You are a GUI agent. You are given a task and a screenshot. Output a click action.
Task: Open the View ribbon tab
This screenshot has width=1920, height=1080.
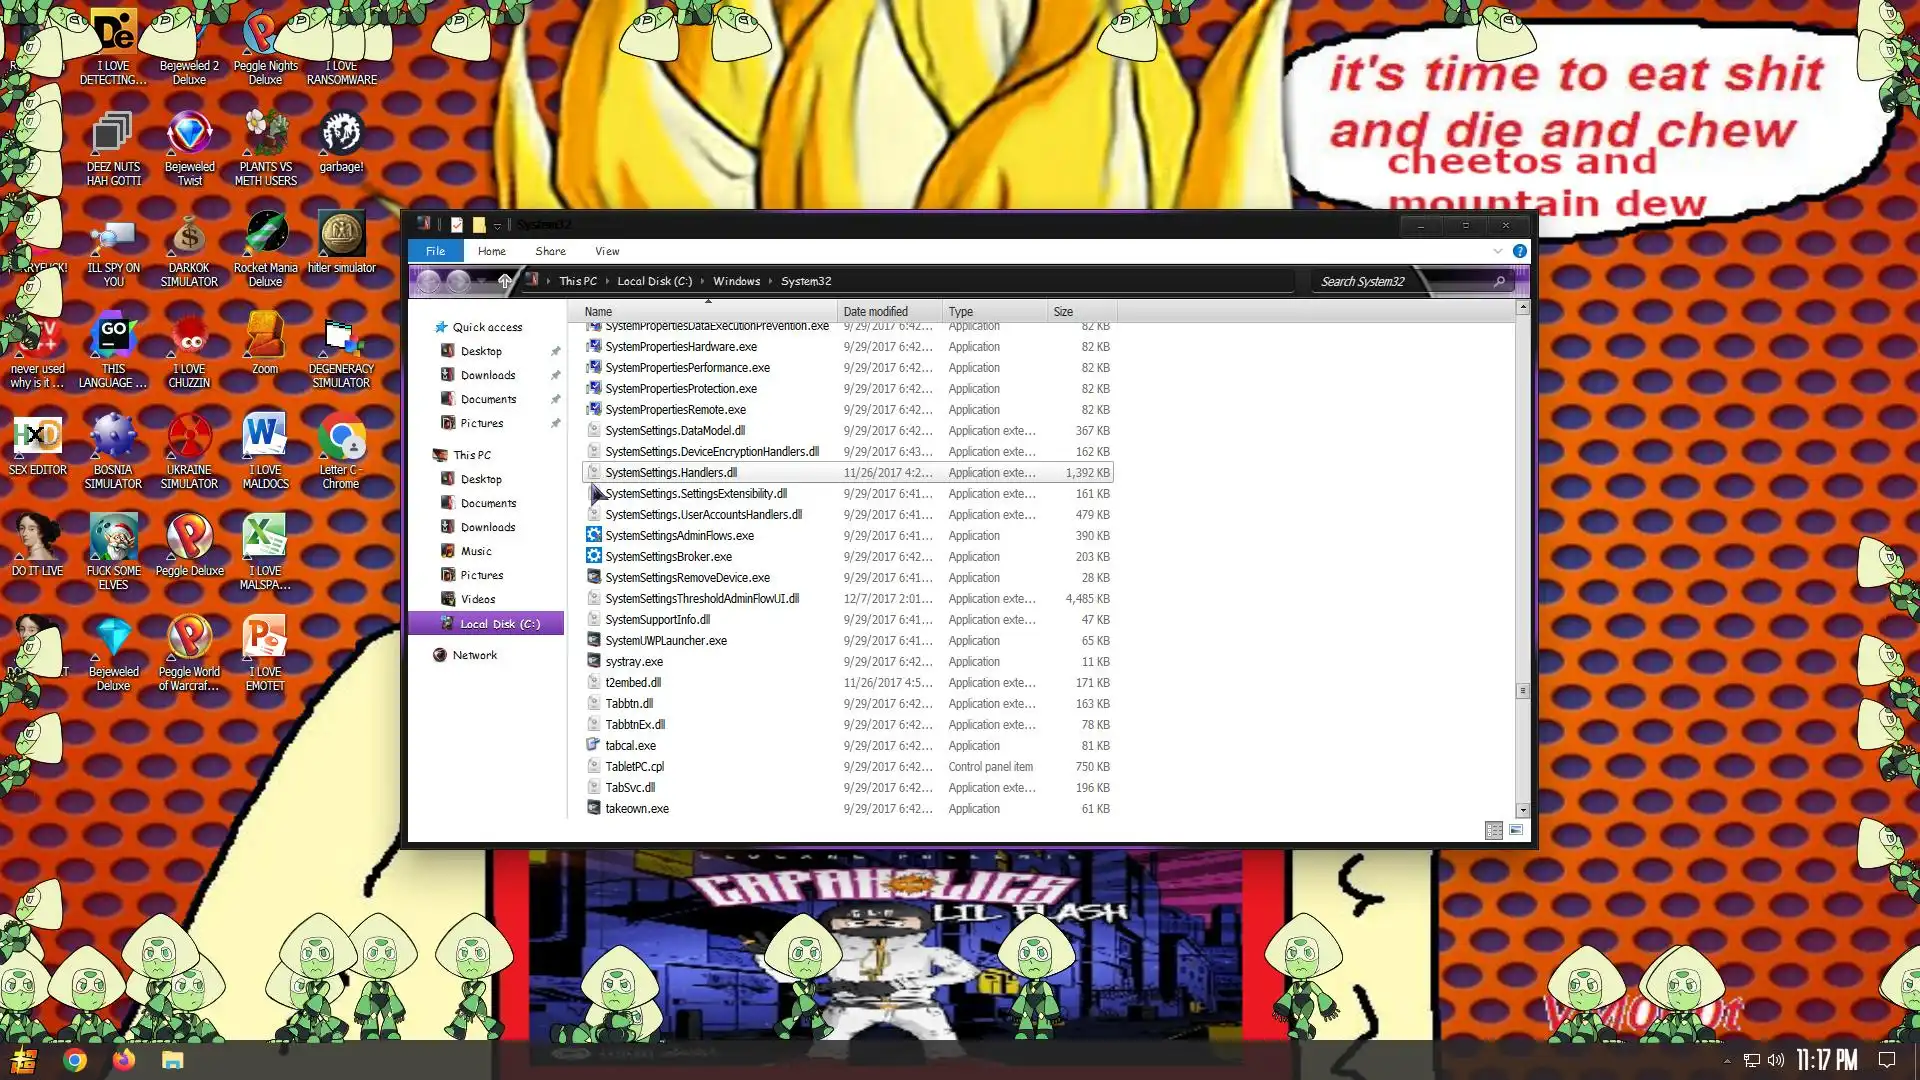[607, 251]
